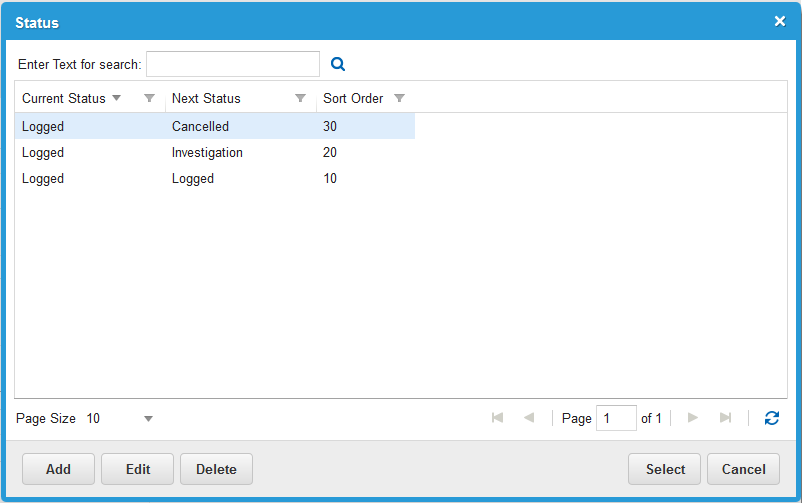
Task: Click the Add button
Action: pyautogui.click(x=58, y=469)
